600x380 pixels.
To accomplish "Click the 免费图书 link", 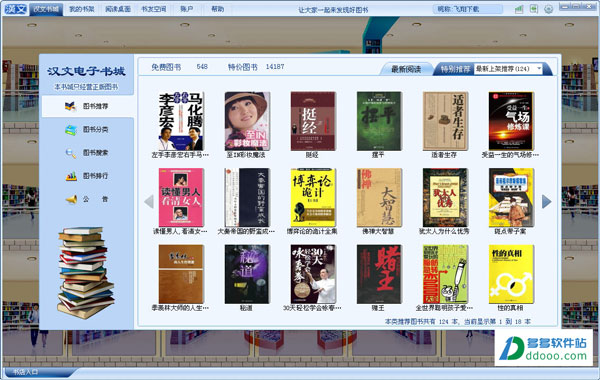I will point(166,67).
